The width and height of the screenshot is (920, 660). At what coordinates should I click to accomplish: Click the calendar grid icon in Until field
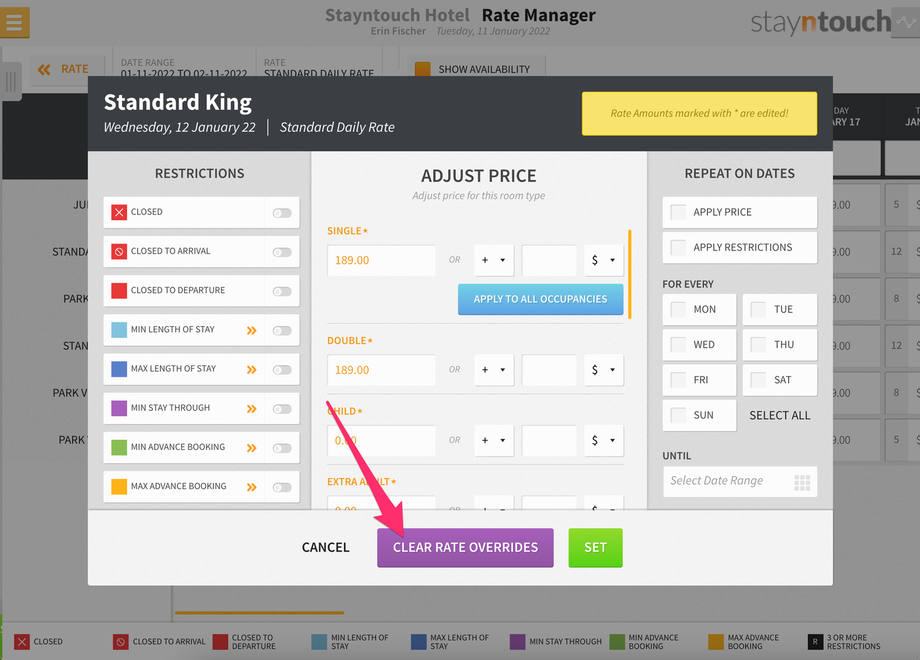pyautogui.click(x=802, y=482)
